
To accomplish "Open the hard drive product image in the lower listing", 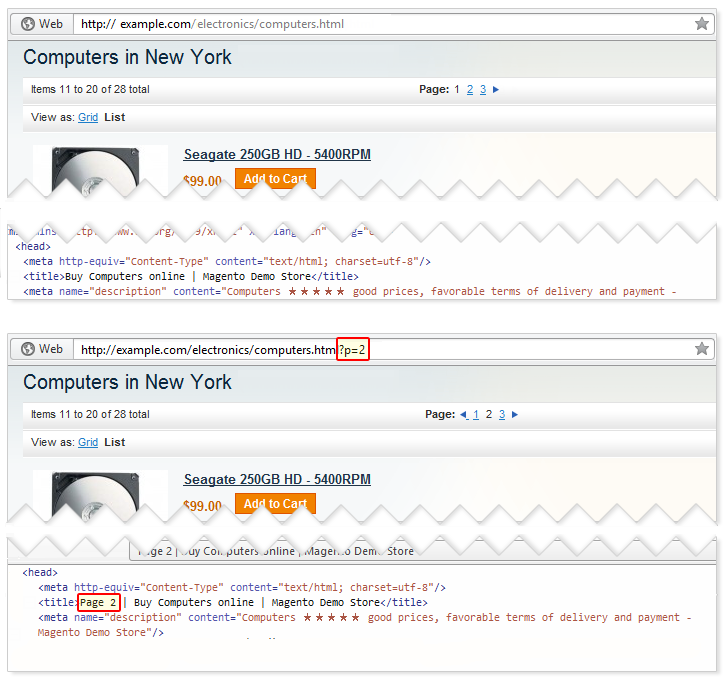I will click(100, 493).
